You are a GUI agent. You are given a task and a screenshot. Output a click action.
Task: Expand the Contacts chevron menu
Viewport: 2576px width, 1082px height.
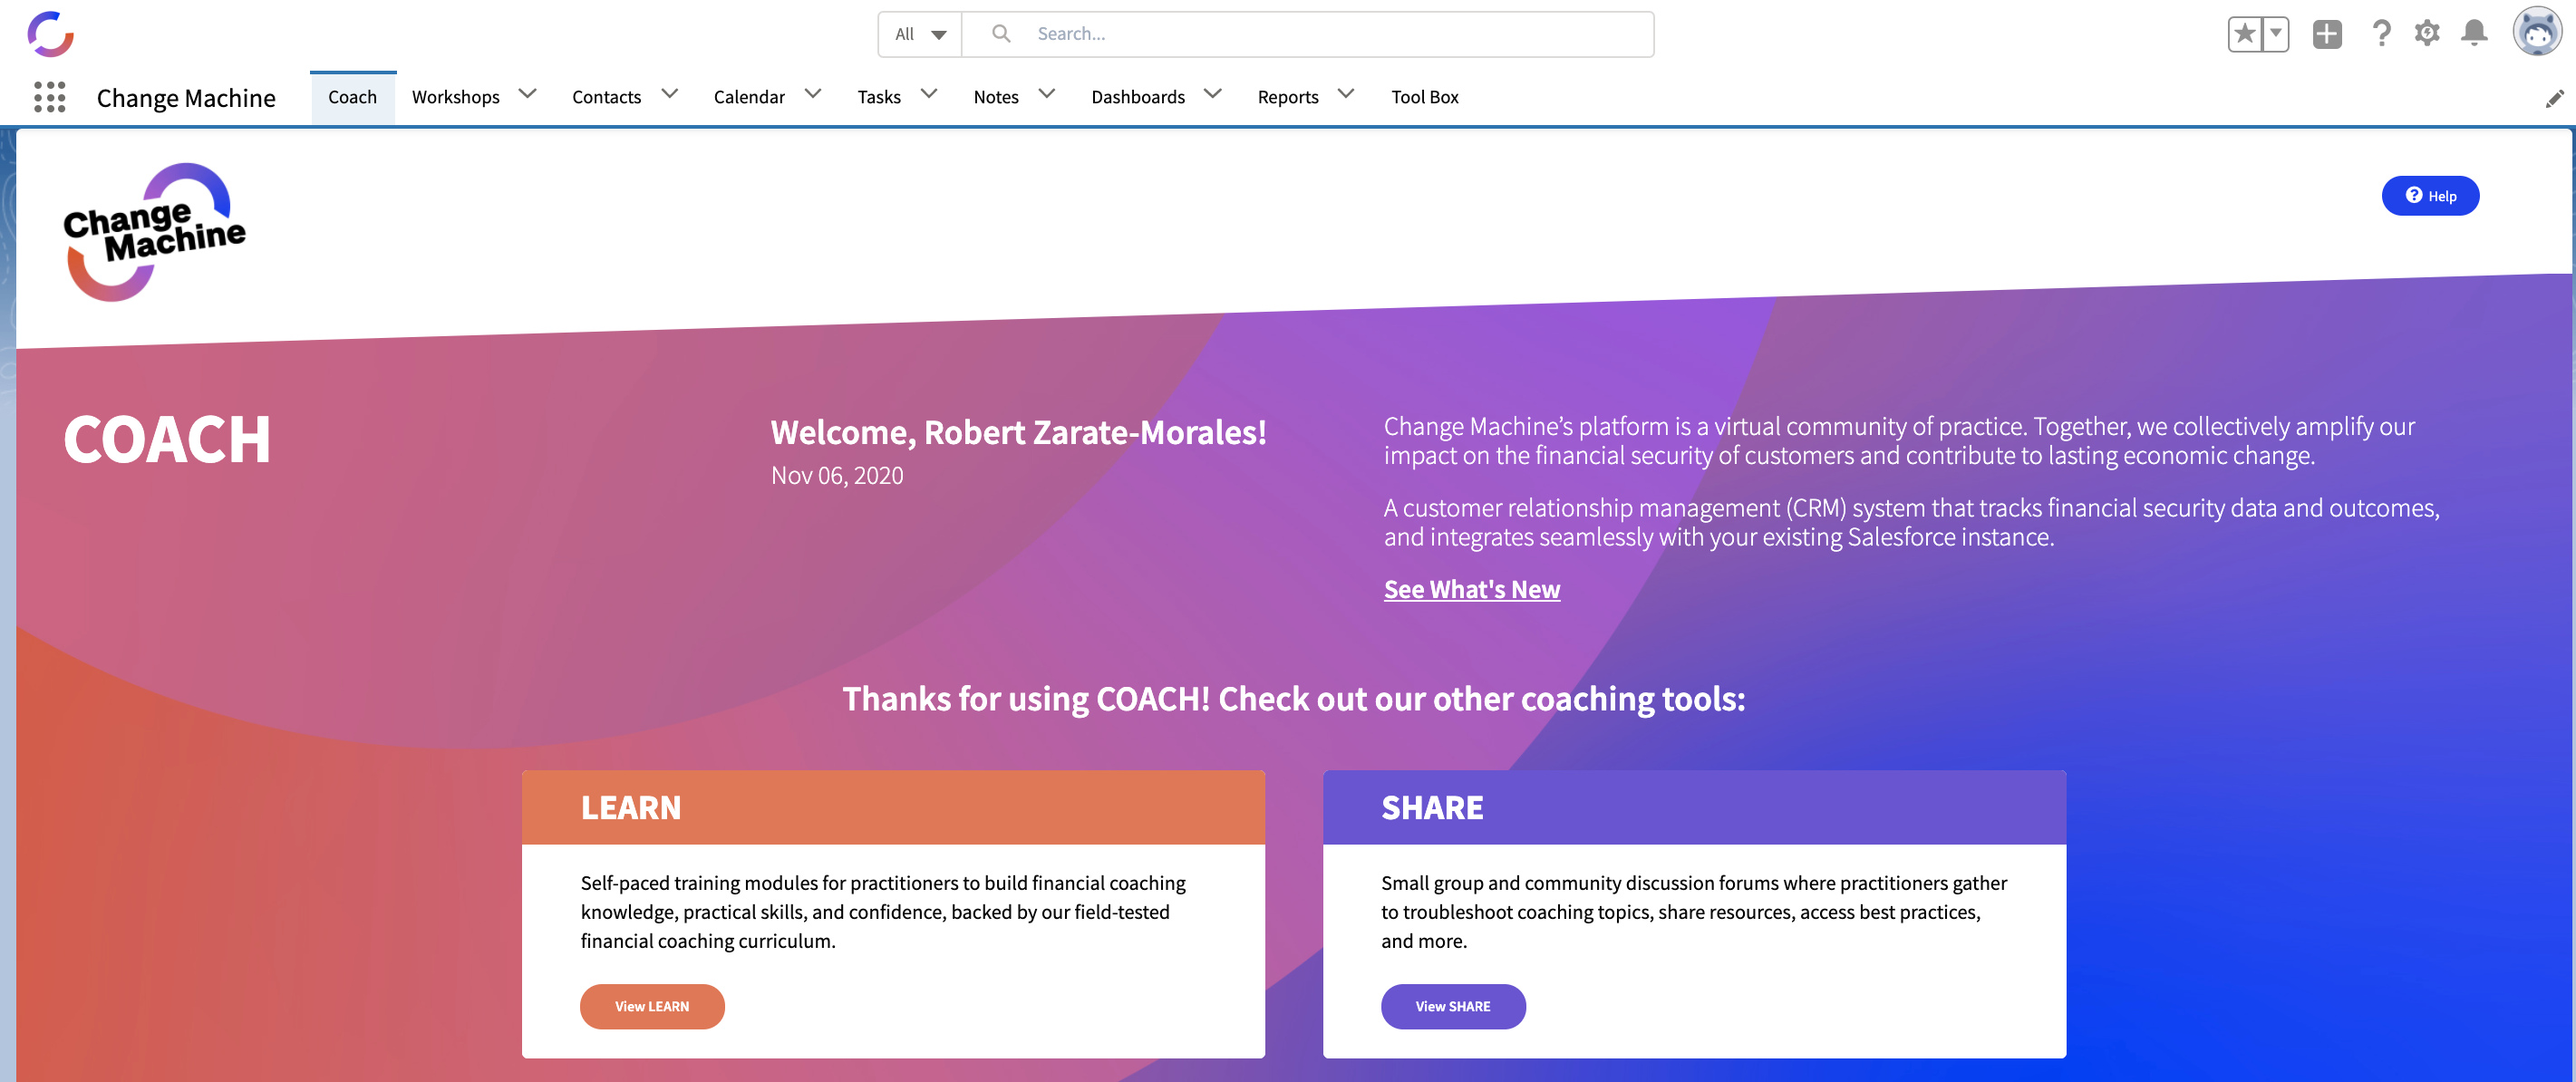coord(670,95)
